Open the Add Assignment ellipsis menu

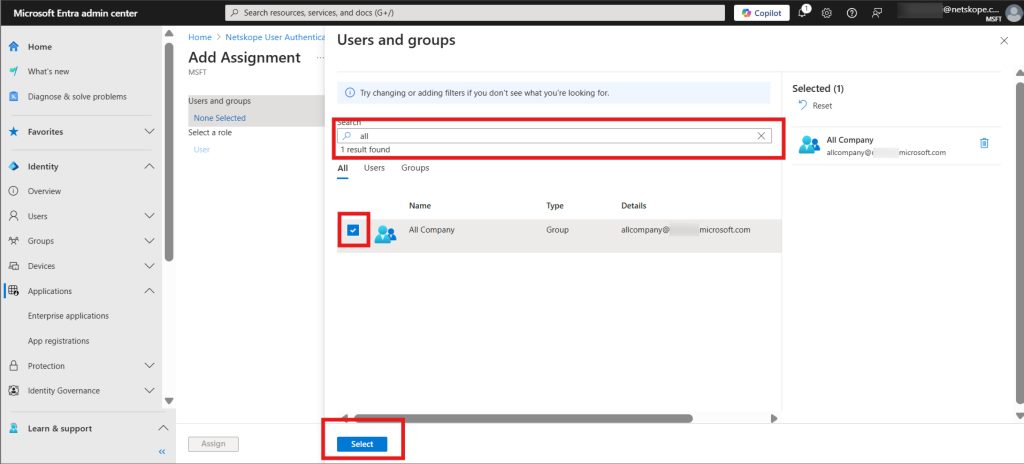pos(320,58)
